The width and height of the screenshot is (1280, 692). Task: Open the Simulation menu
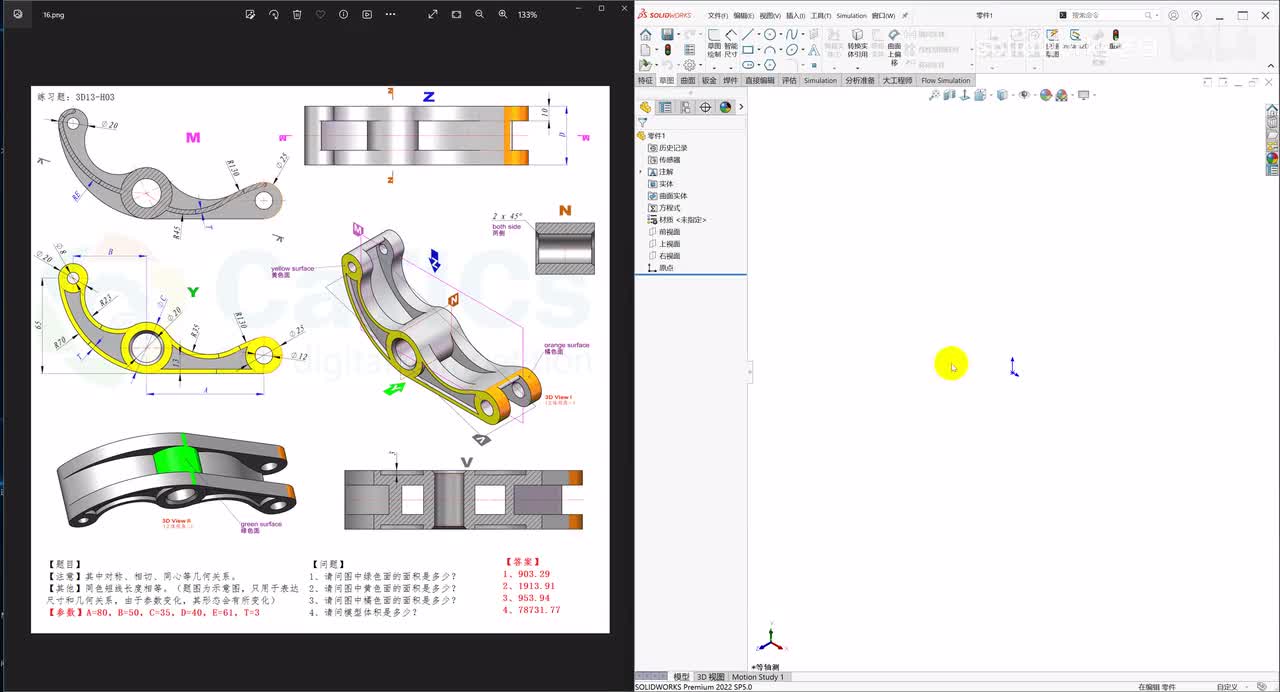[852, 16]
